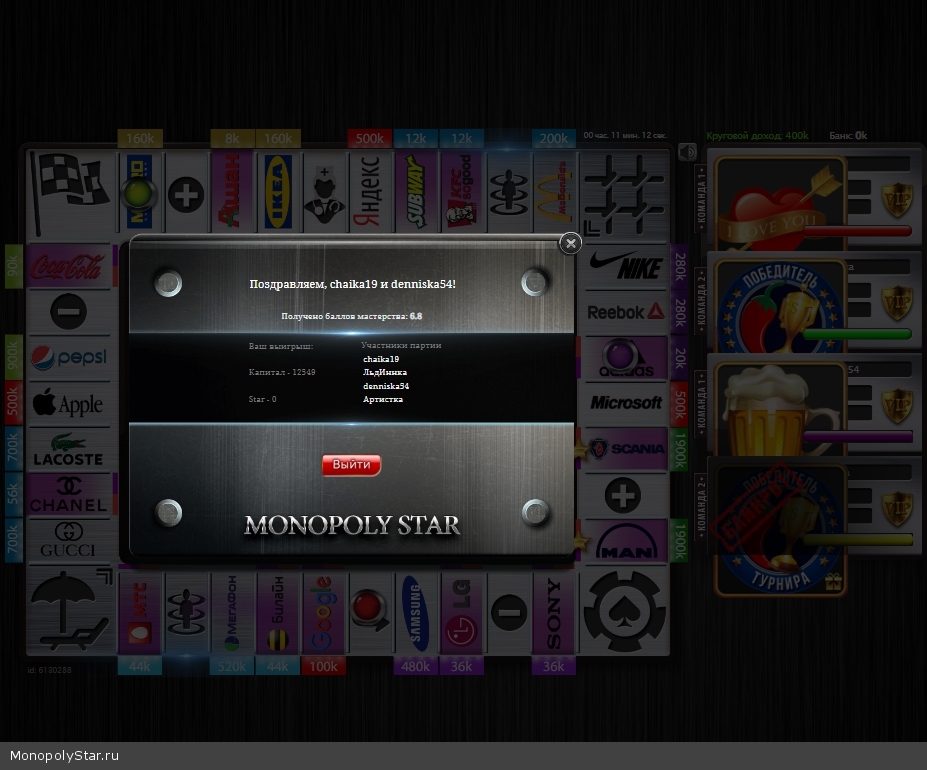Click the VIP badge on the beer card
The image size is (927, 770).
tap(897, 406)
